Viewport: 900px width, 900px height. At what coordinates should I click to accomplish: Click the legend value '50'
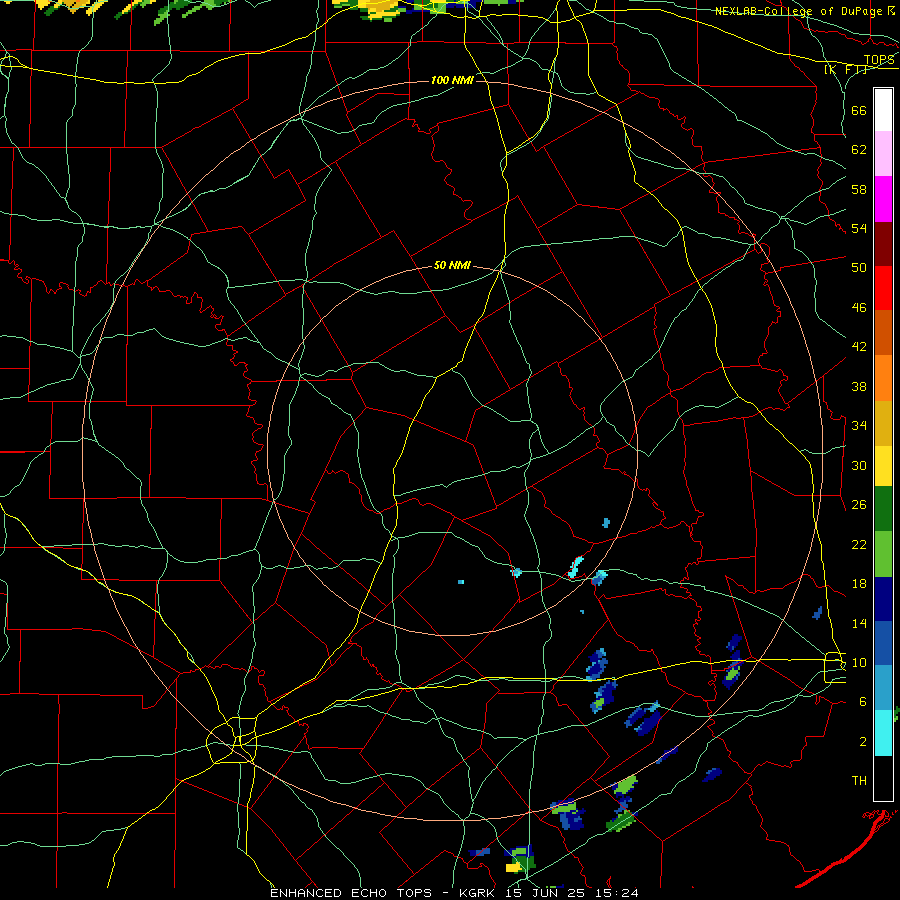click(x=859, y=268)
